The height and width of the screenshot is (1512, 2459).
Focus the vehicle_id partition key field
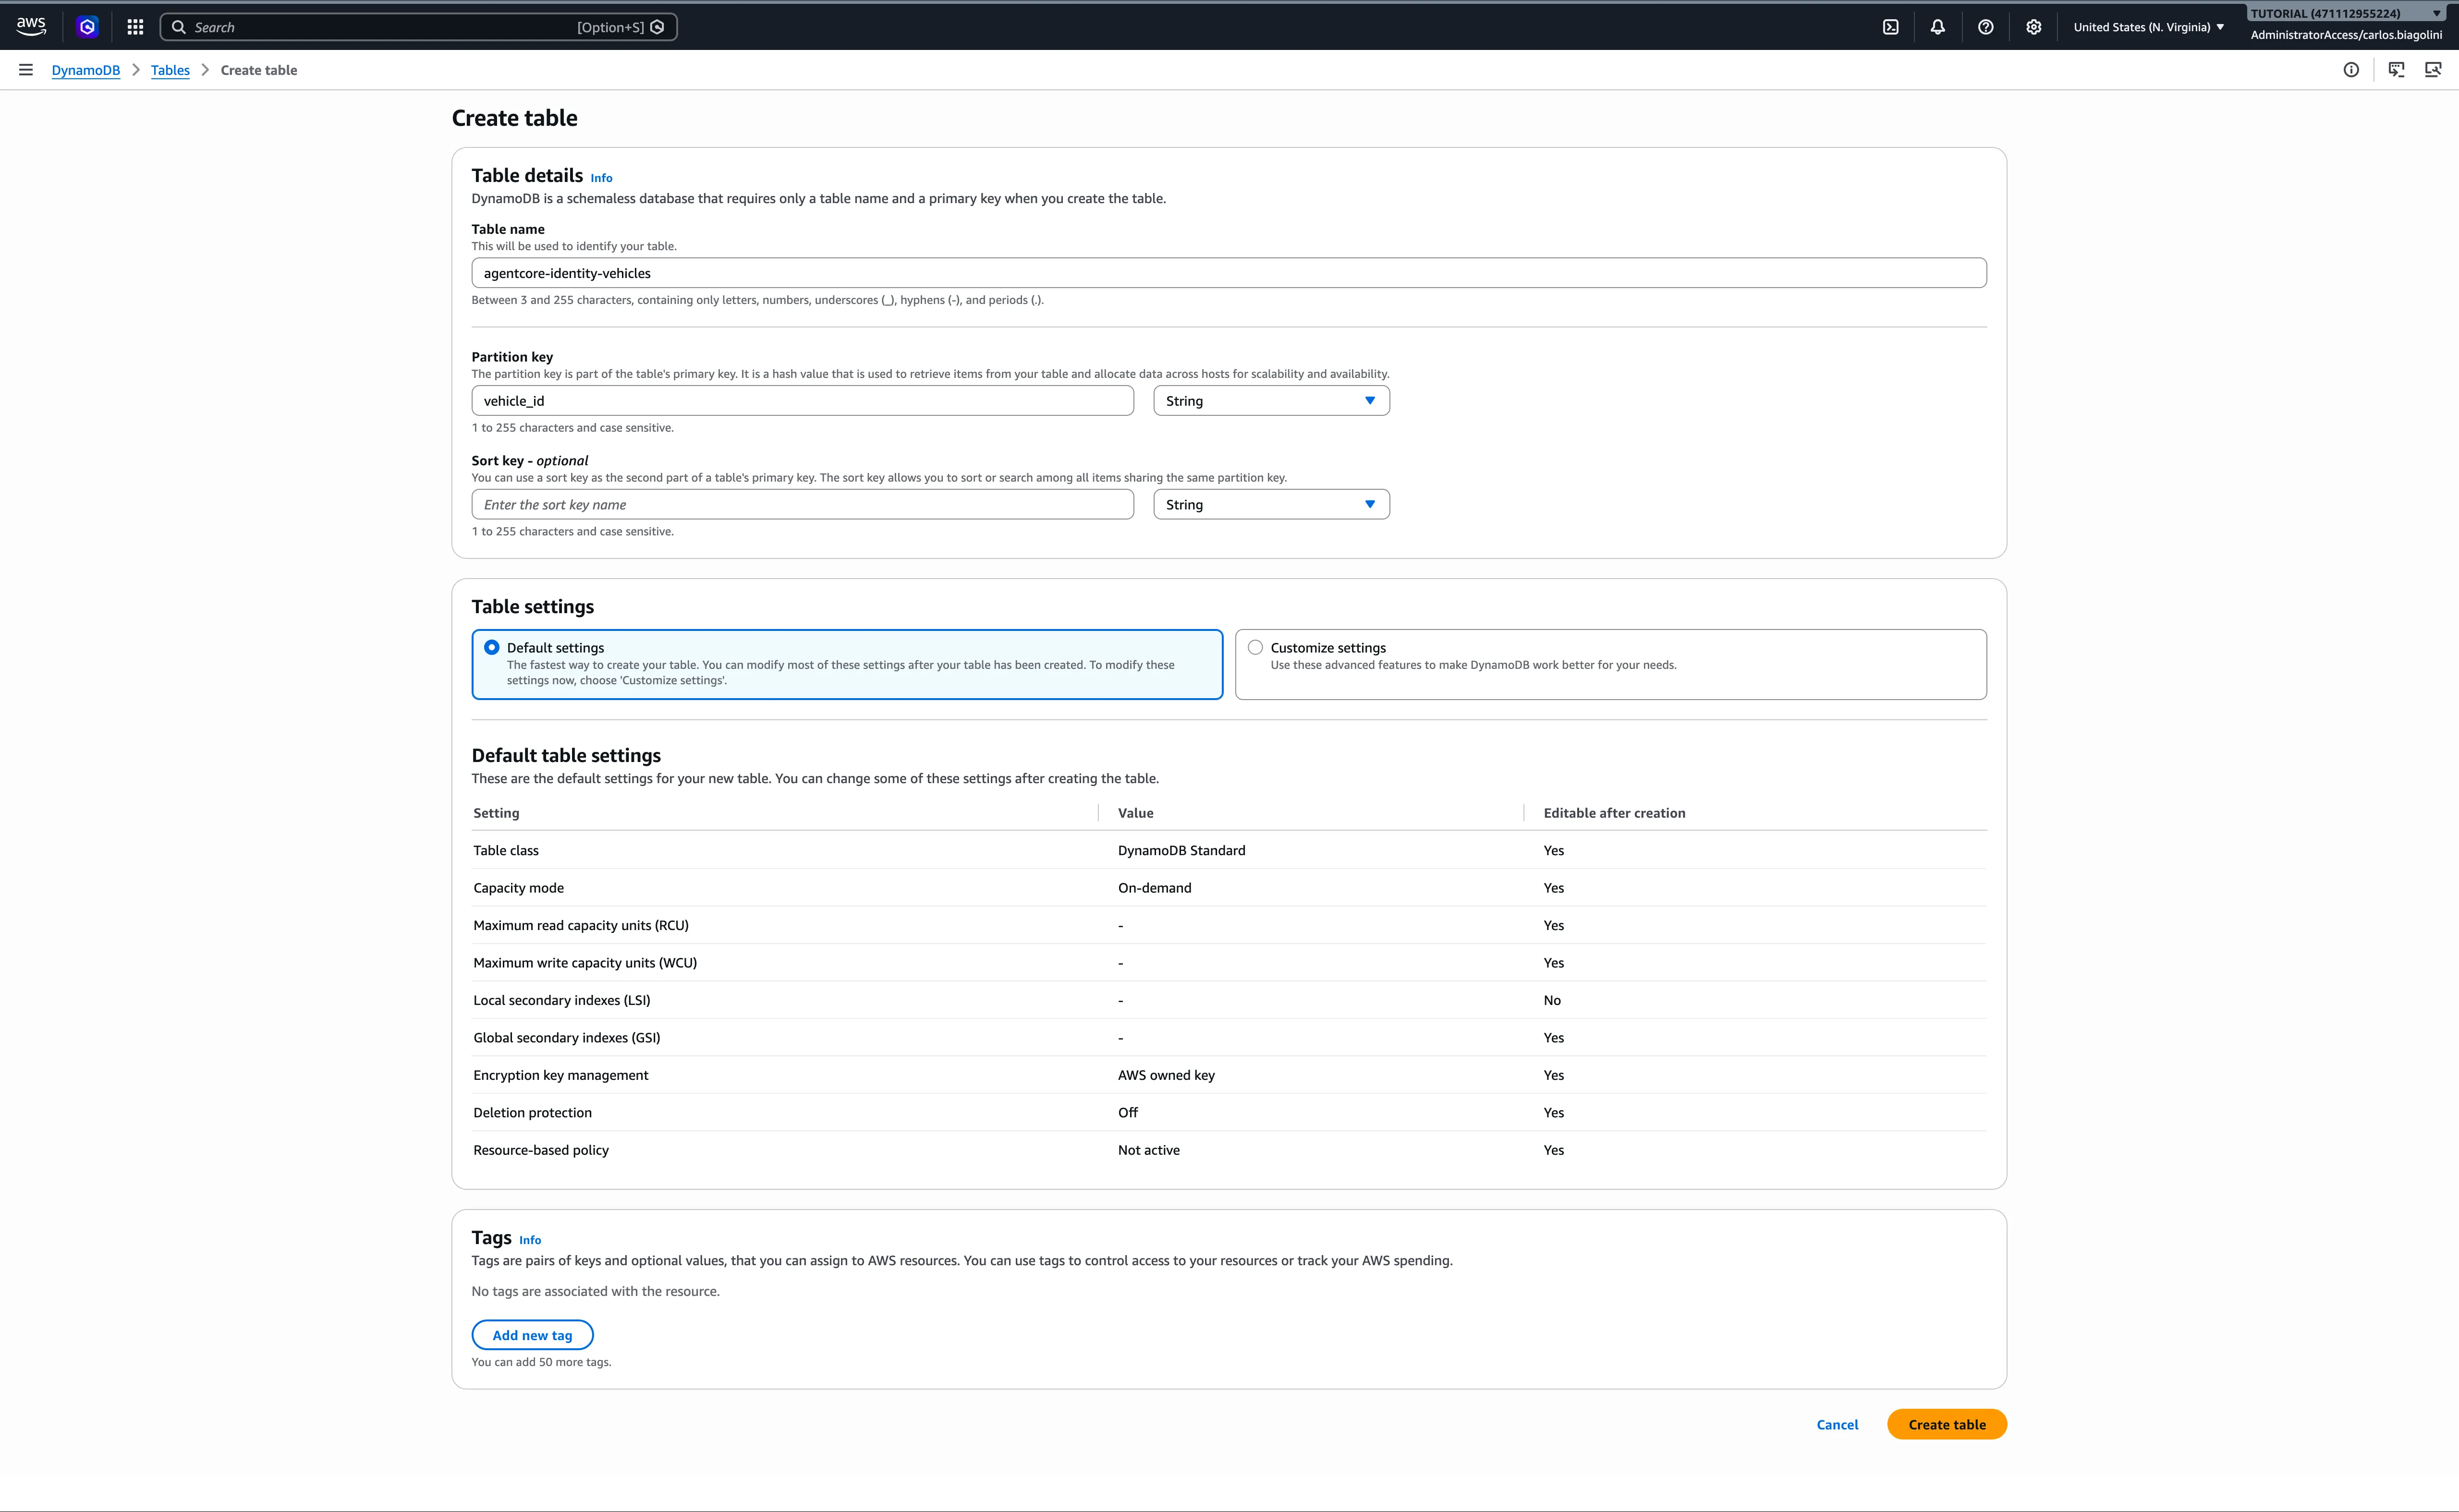(x=802, y=401)
